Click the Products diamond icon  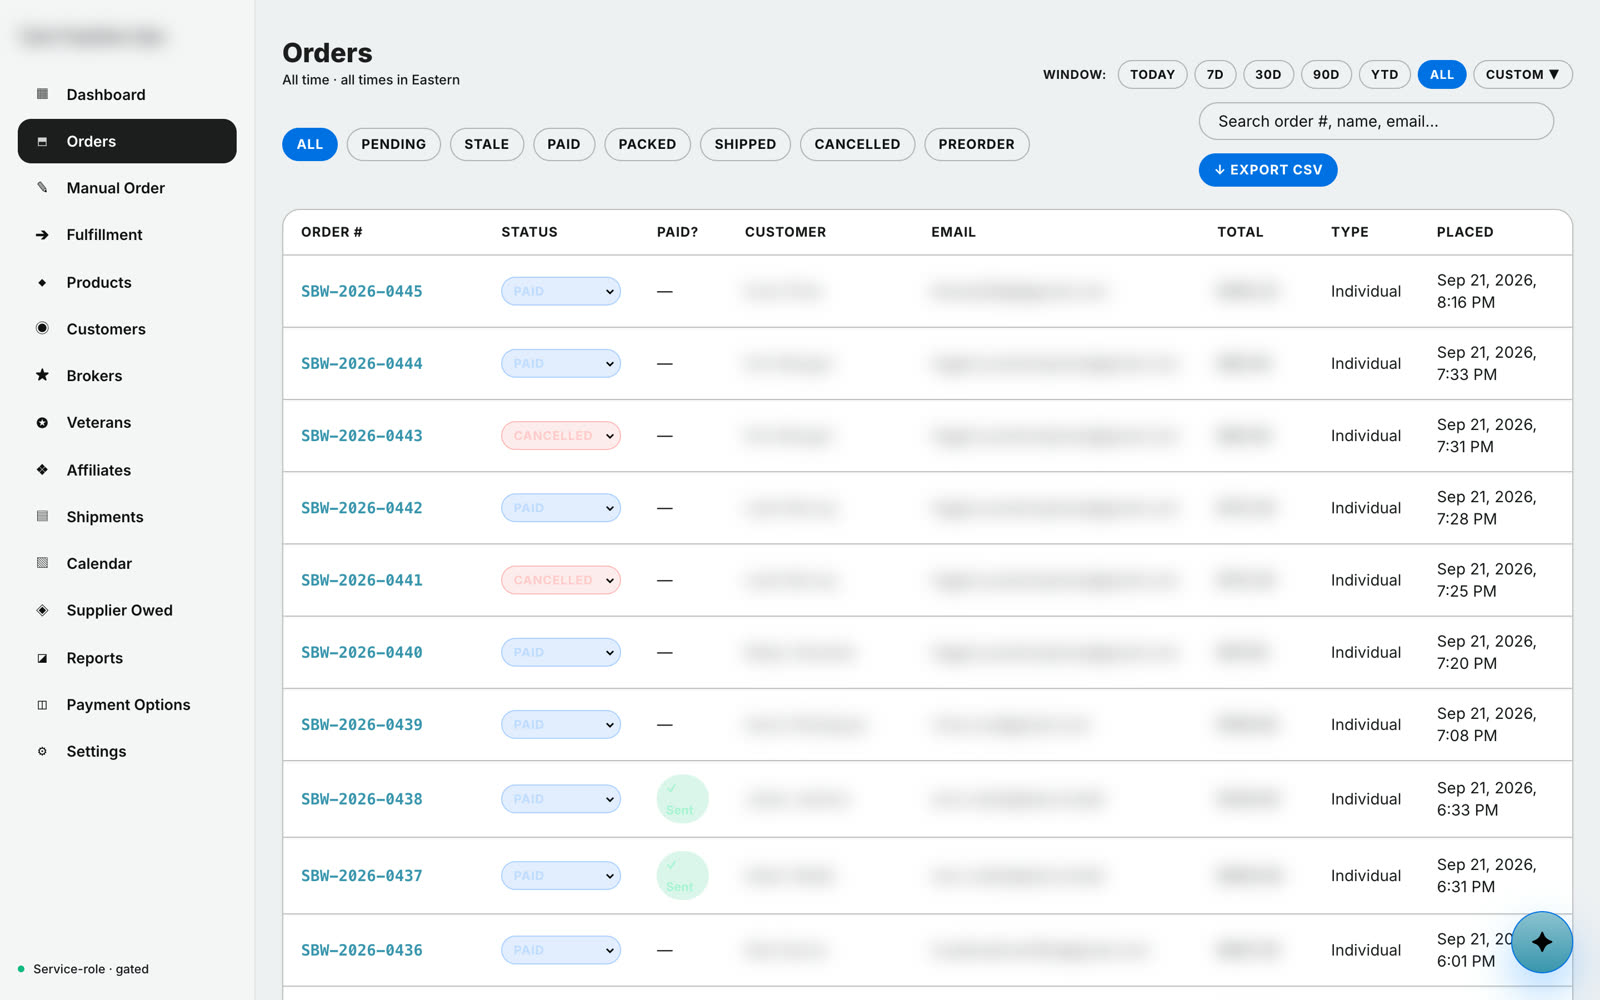(42, 282)
